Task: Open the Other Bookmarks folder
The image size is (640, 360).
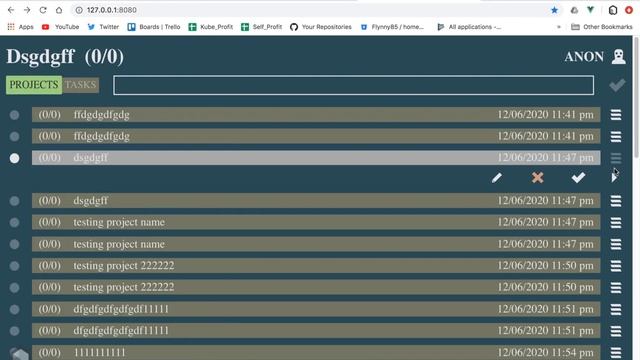Action: click(x=602, y=27)
